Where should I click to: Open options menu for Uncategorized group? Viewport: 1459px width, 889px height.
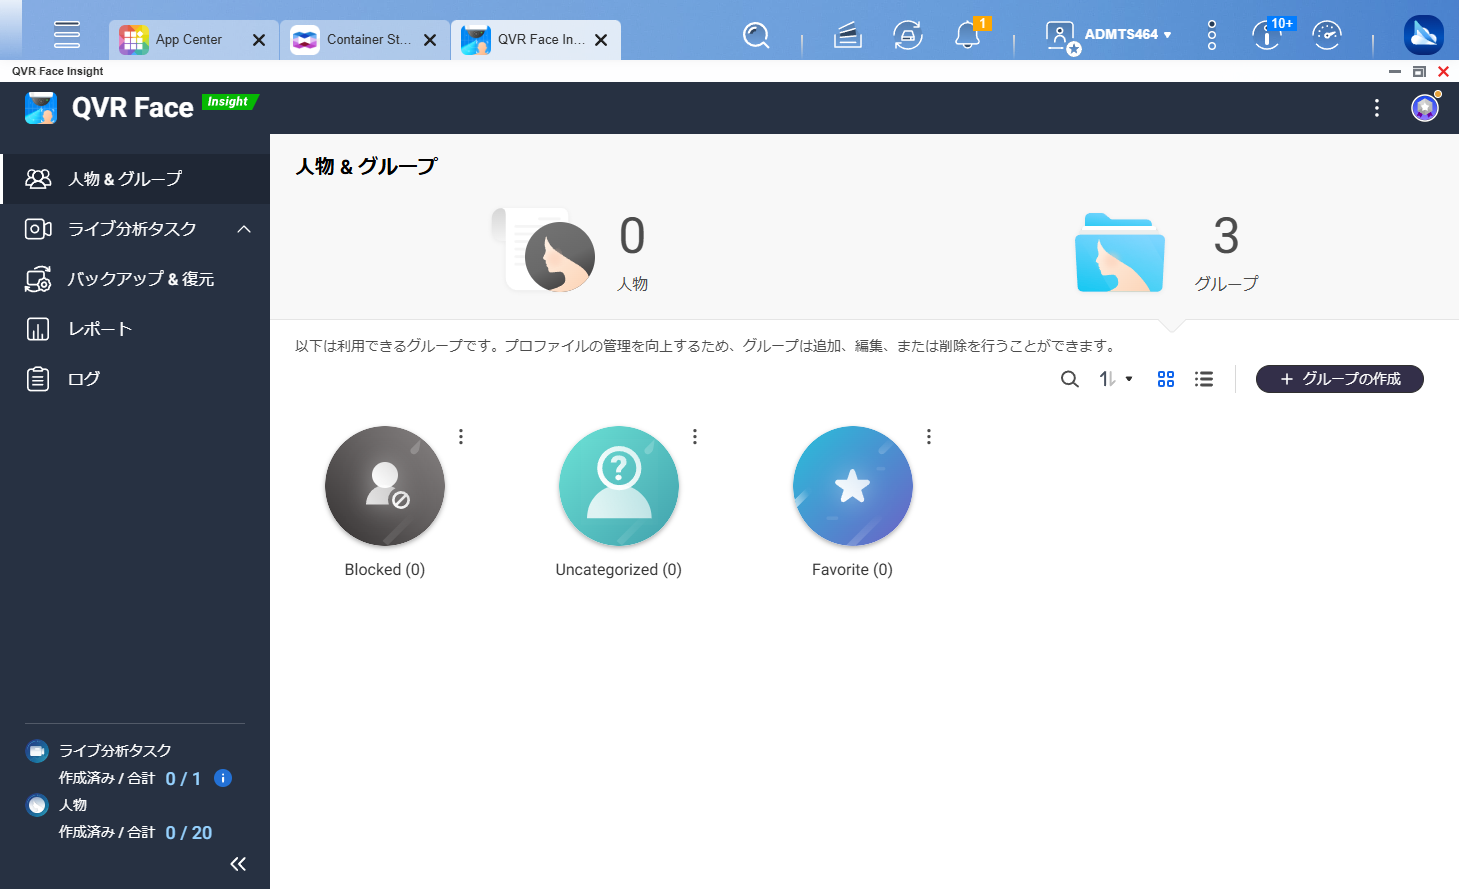(695, 437)
